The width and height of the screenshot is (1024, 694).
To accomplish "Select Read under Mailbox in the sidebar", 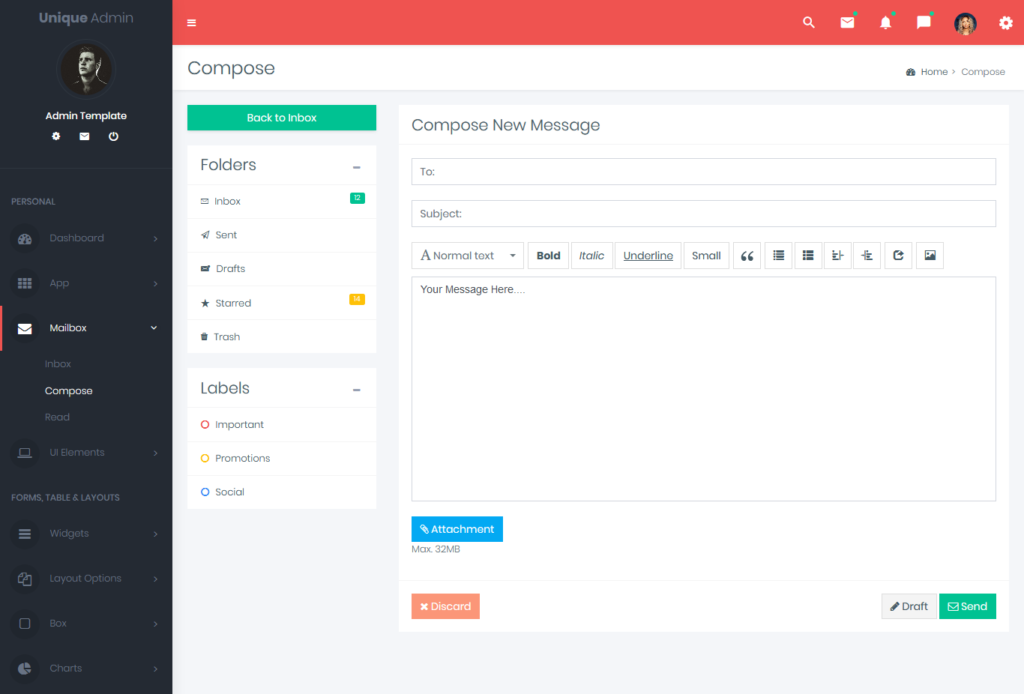I will (56, 416).
